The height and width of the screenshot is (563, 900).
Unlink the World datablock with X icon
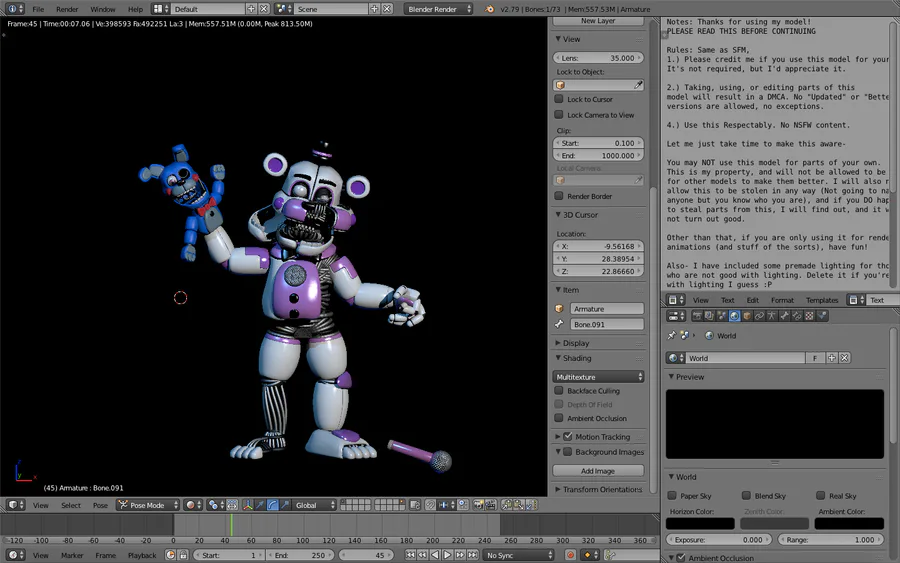click(844, 358)
